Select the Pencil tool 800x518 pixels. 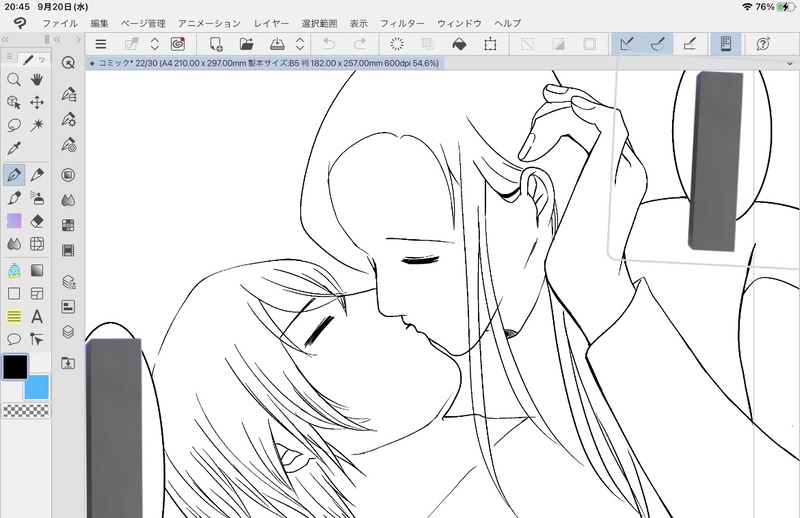[x=37, y=175]
